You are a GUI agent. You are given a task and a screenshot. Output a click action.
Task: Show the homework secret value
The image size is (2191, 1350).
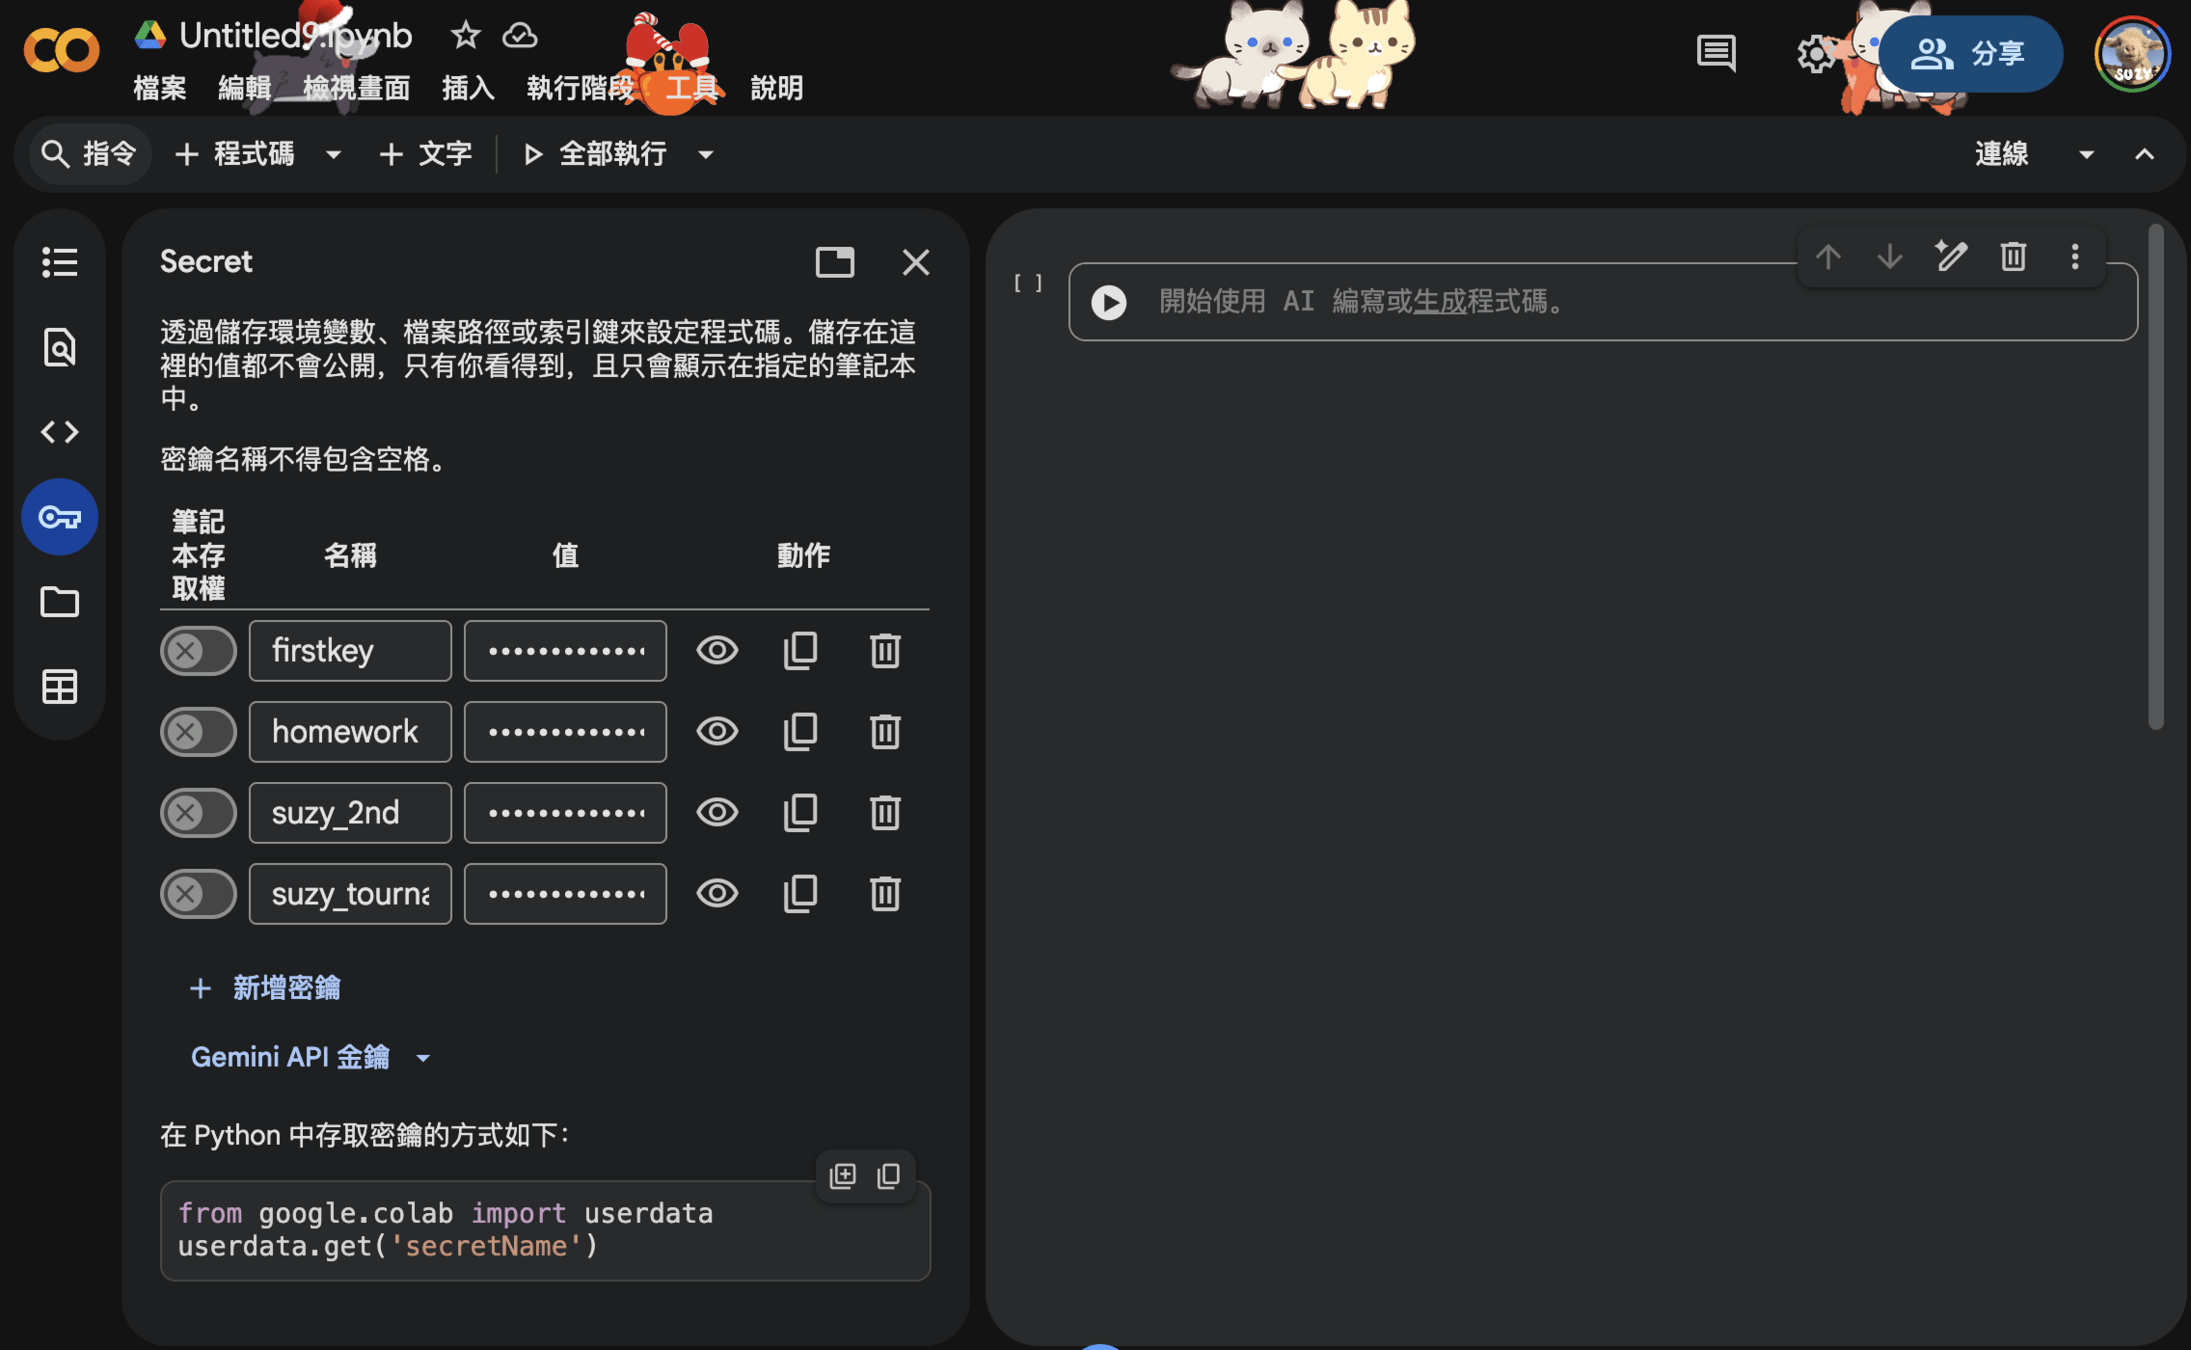tap(717, 732)
